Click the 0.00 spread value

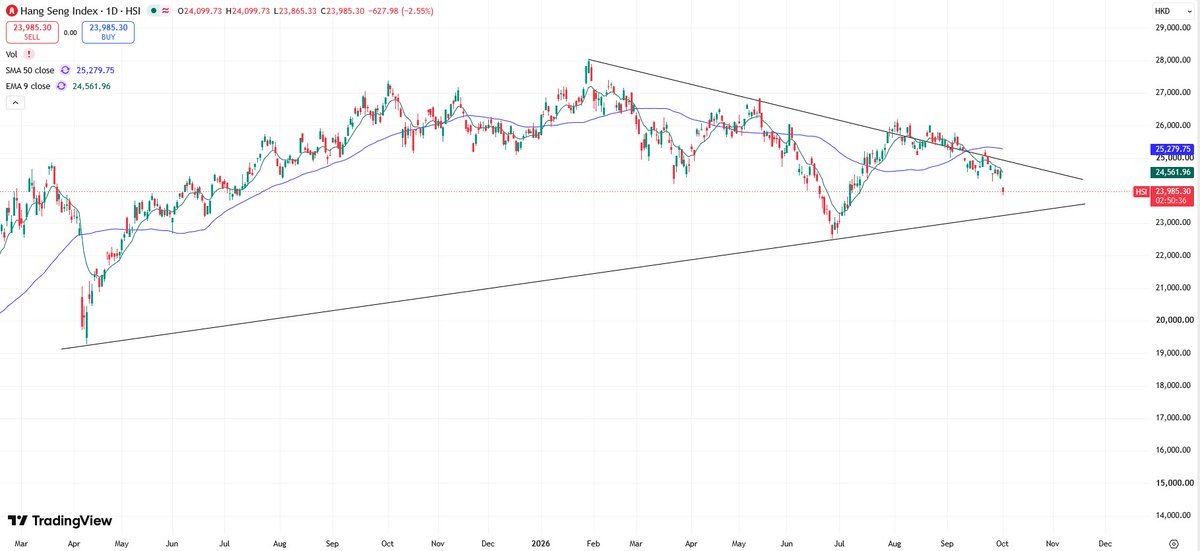click(70, 32)
